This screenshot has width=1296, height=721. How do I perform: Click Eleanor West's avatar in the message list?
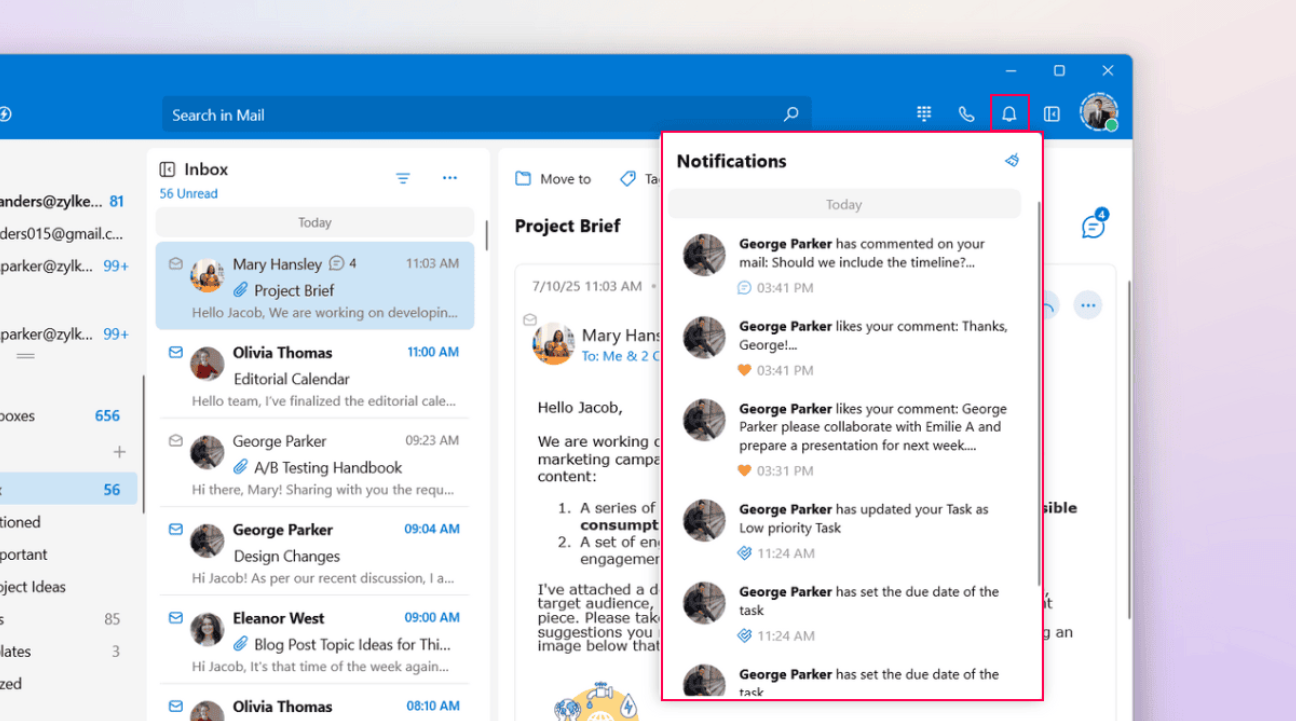(x=207, y=629)
